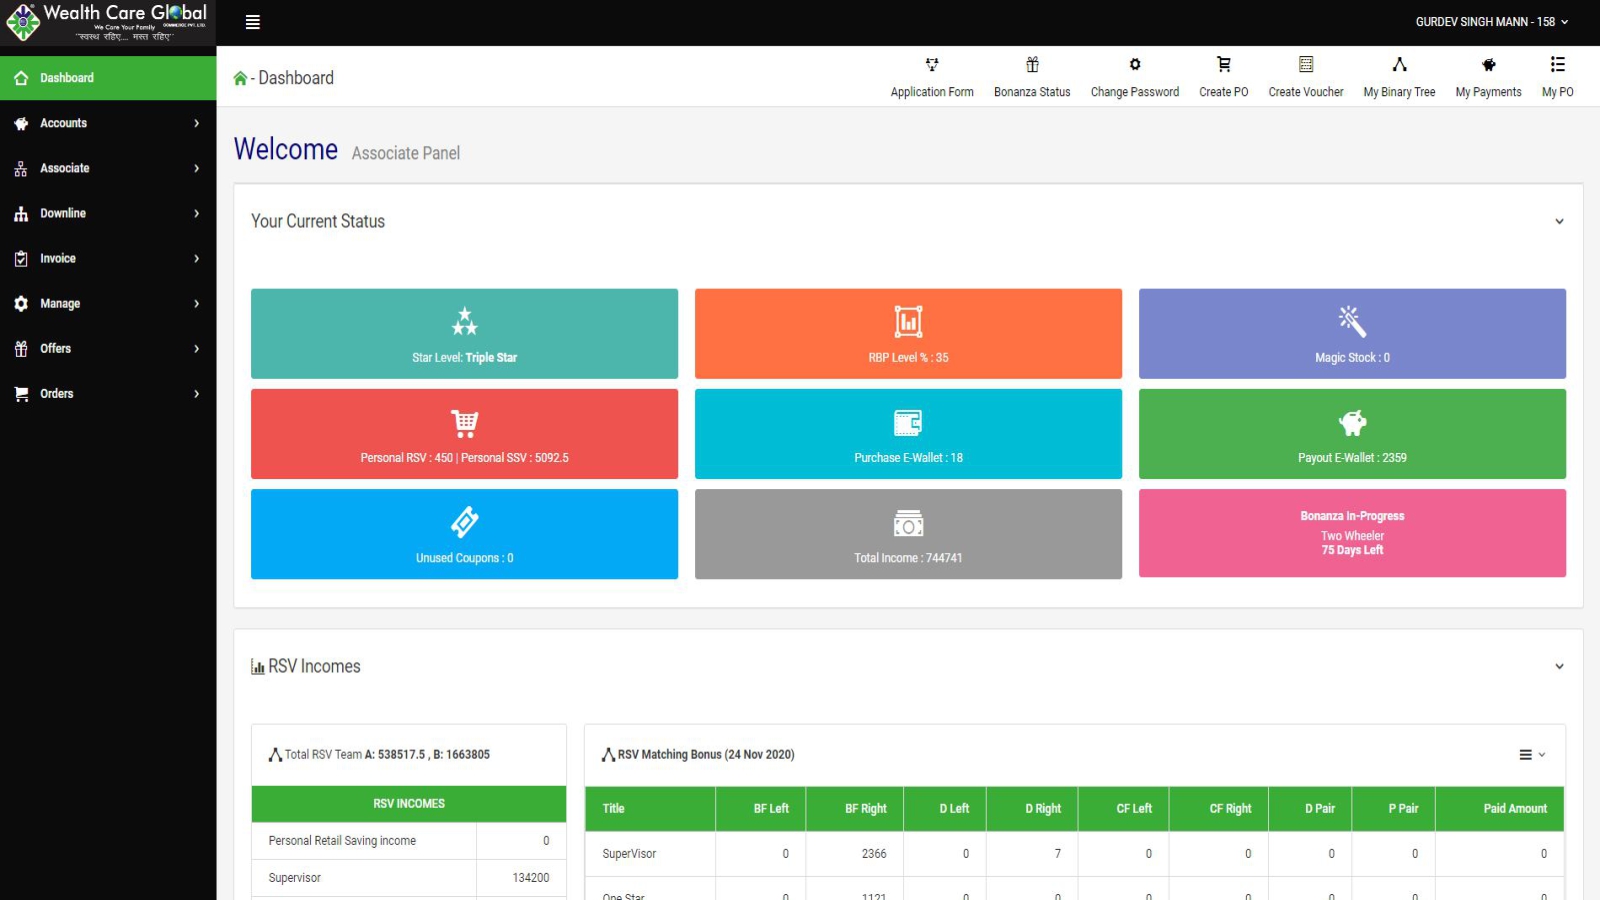Open Bonanza Status gift icon

pos(1032,65)
